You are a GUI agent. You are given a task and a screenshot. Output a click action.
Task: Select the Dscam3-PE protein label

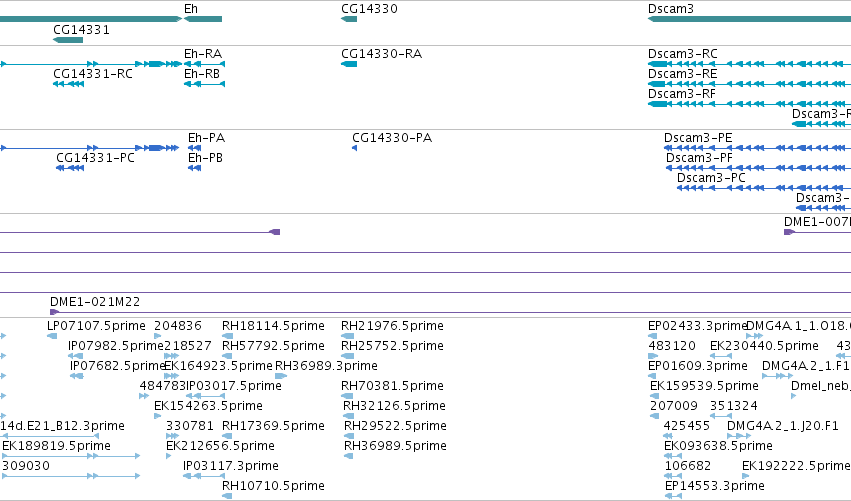(x=698, y=138)
